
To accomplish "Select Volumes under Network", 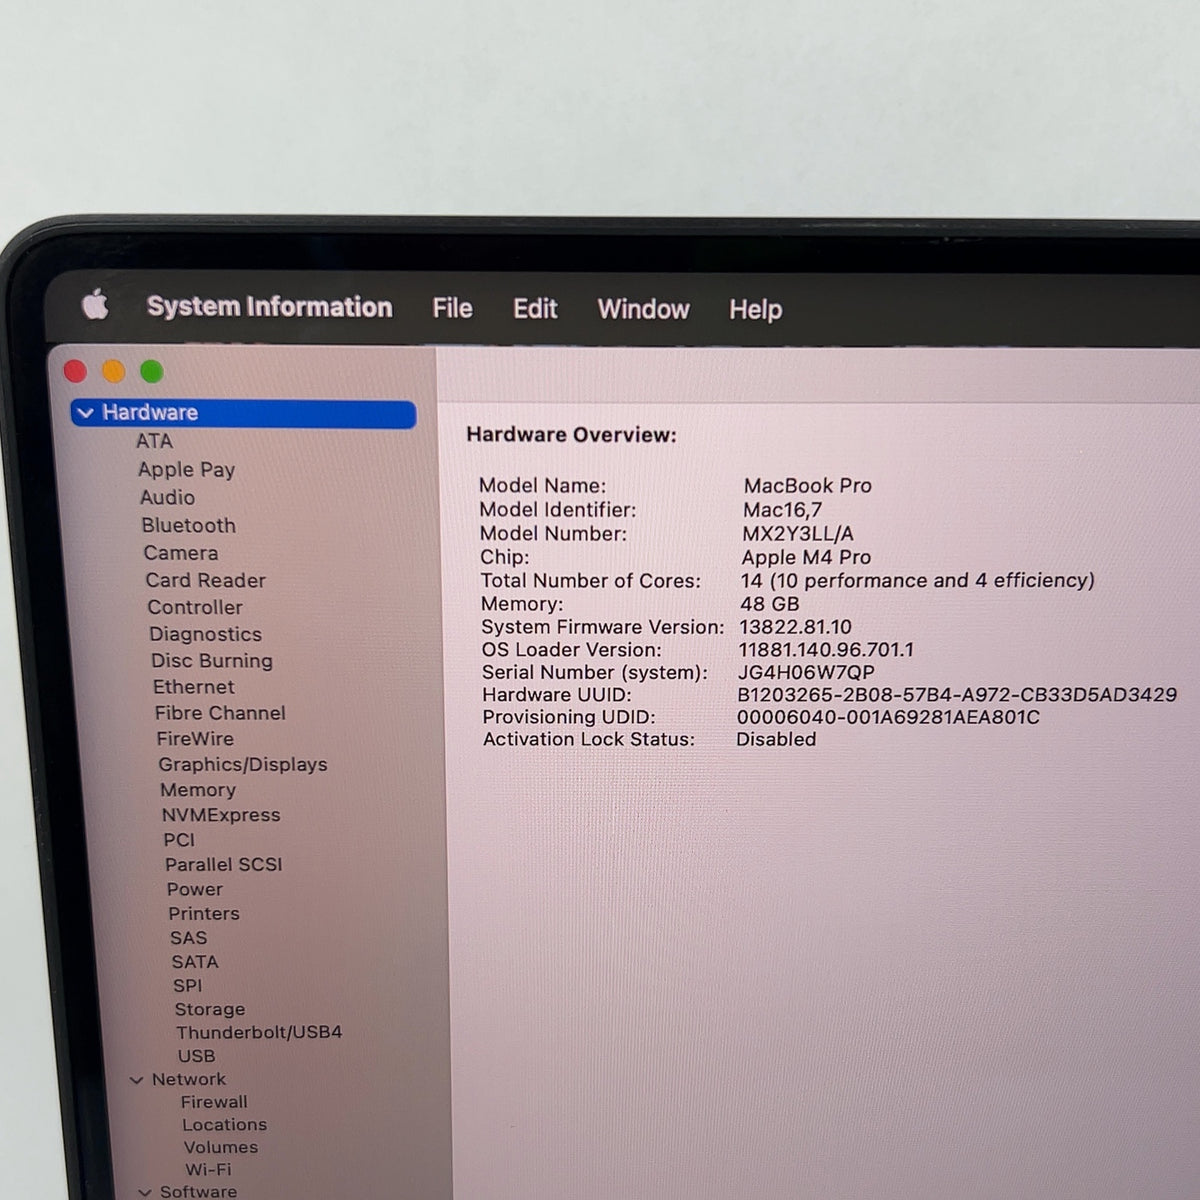I will (x=220, y=1147).
